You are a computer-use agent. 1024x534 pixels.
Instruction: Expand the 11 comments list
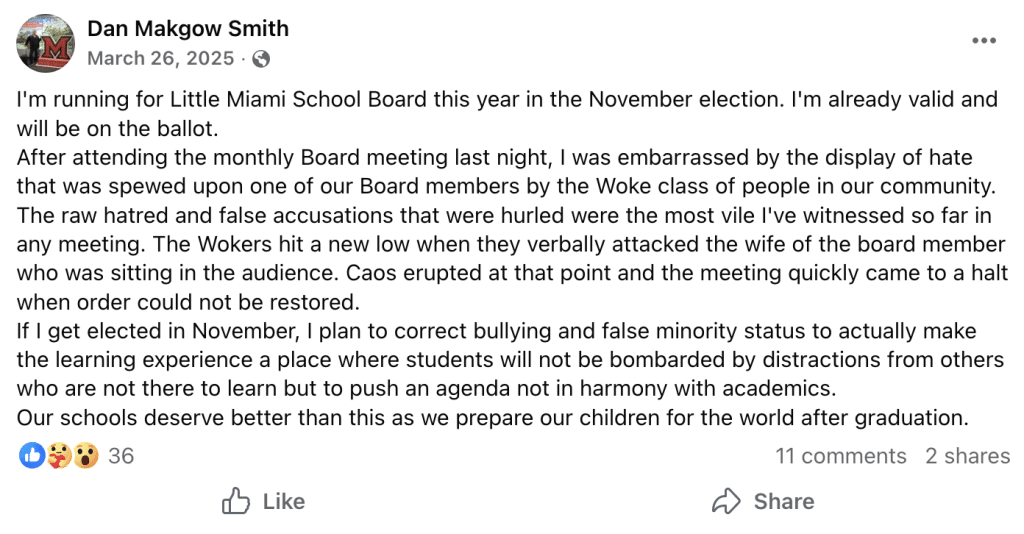coord(840,456)
